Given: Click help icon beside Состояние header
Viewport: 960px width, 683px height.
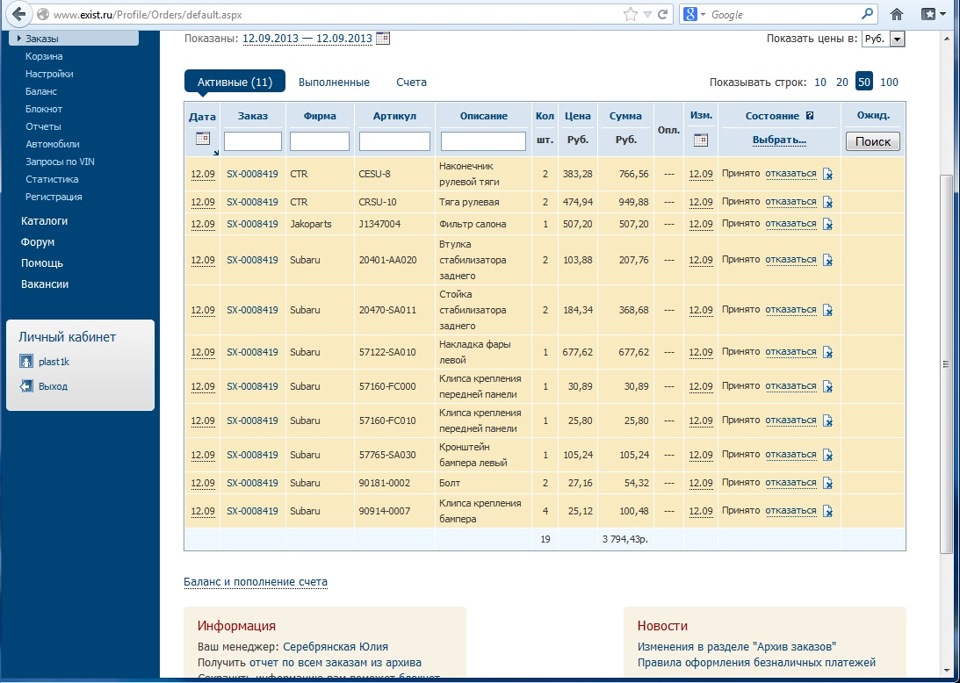Looking at the screenshot, I should click(x=810, y=116).
